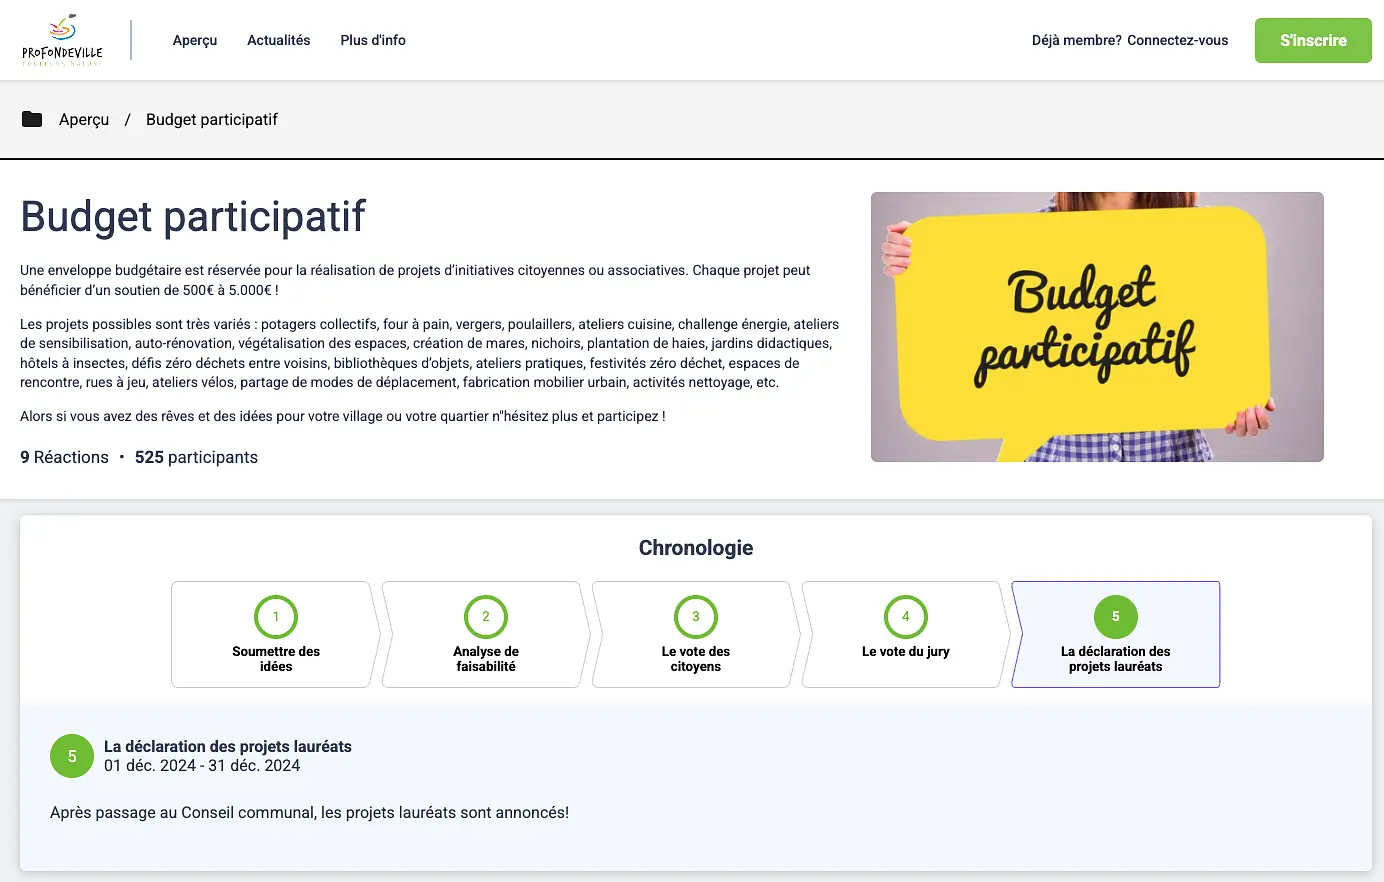Click the Chronologie heading
Image resolution: width=1384 pixels, height=882 pixels.
click(696, 548)
